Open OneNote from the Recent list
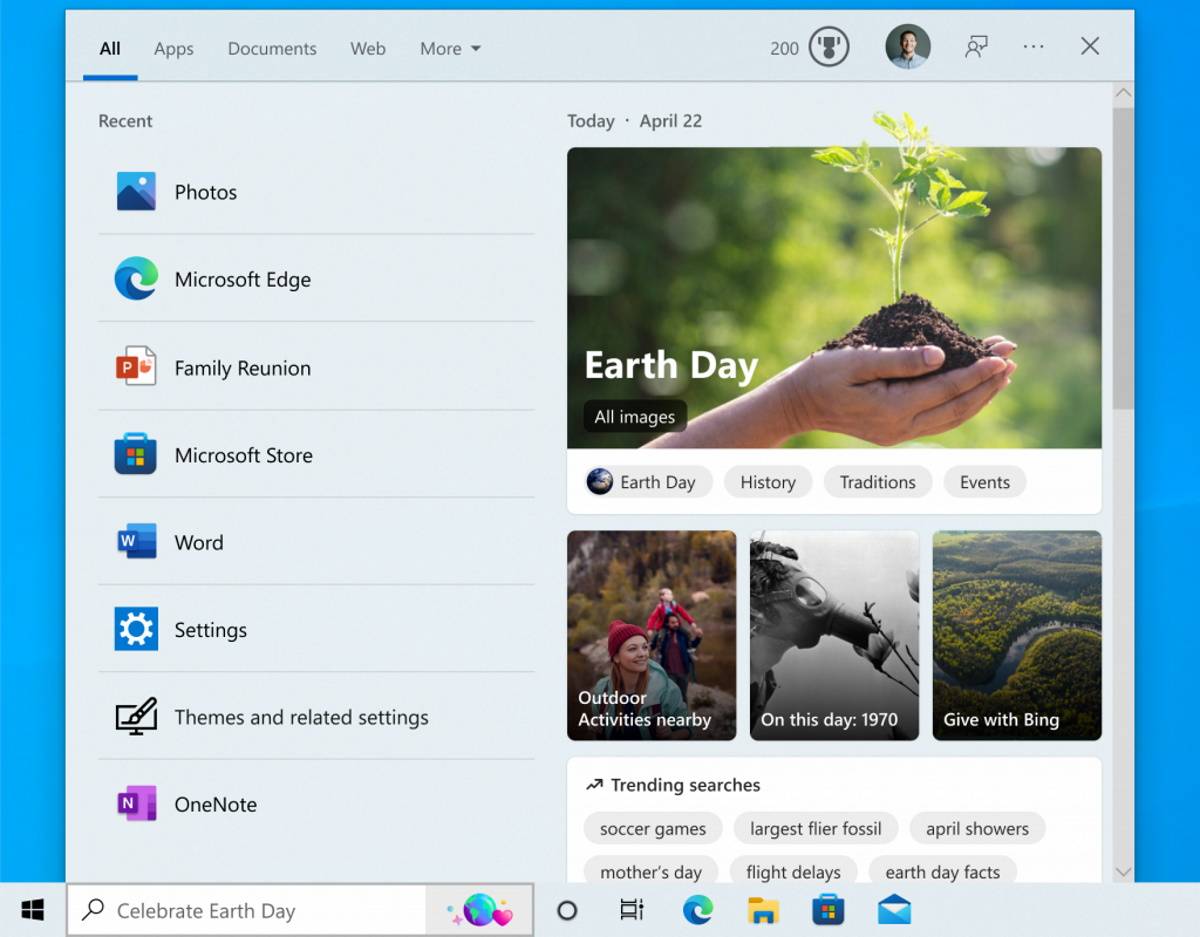The width and height of the screenshot is (1200, 937). pos(216,804)
